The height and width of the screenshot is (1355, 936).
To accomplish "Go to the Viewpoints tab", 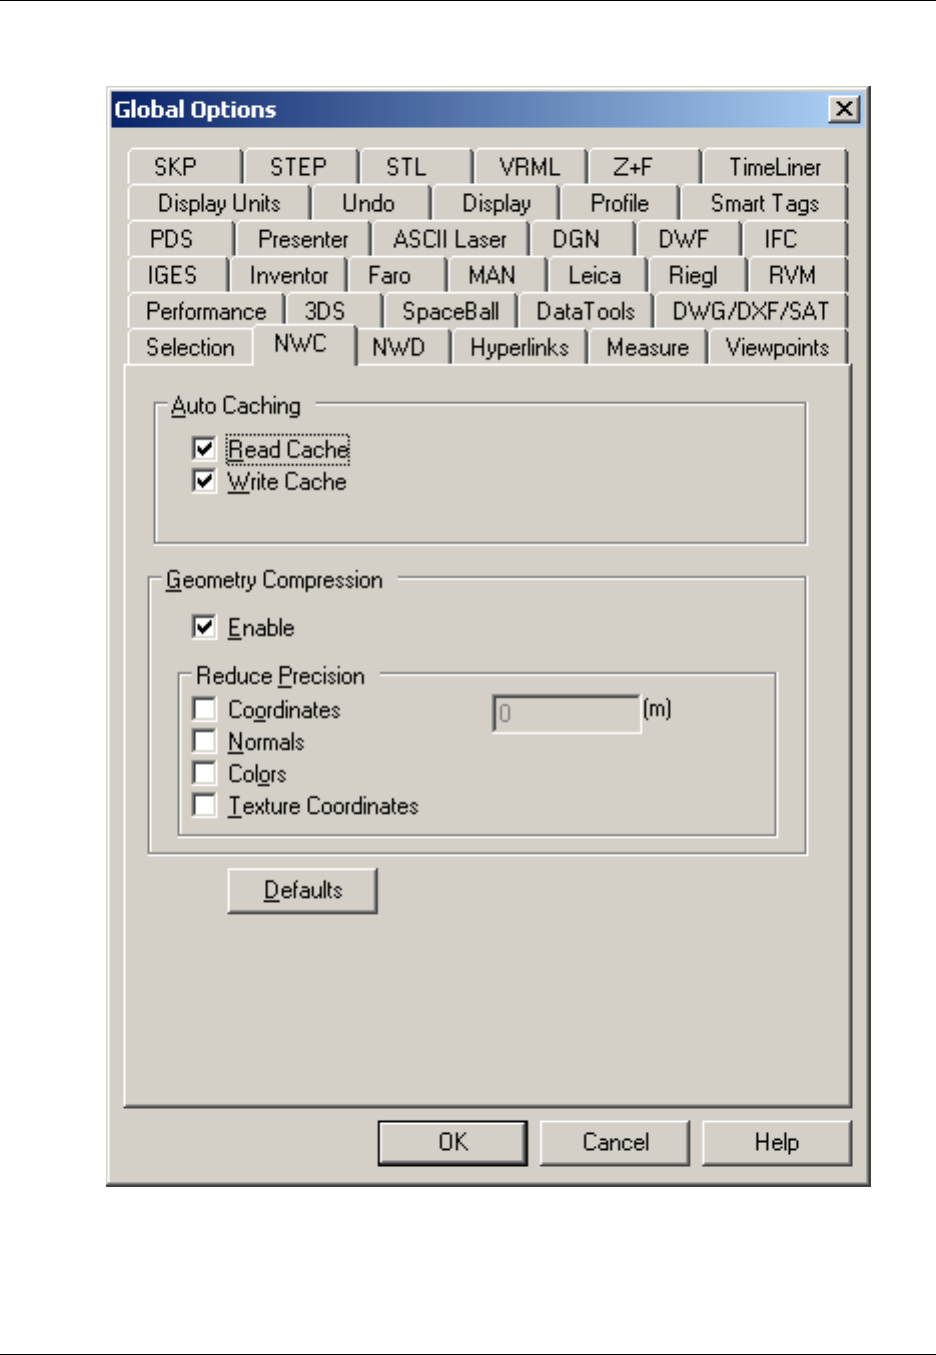I will [778, 347].
